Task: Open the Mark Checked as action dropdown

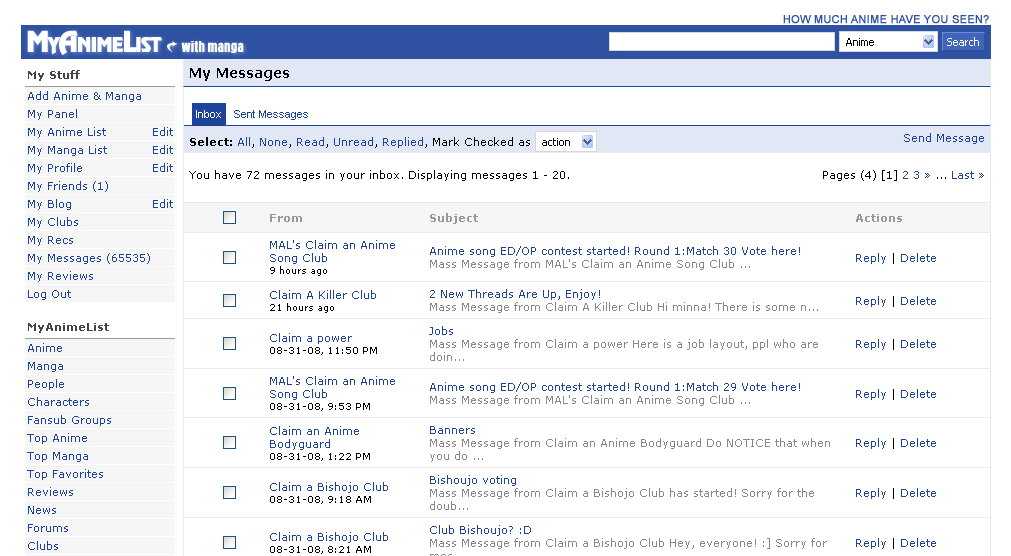Action: point(565,142)
